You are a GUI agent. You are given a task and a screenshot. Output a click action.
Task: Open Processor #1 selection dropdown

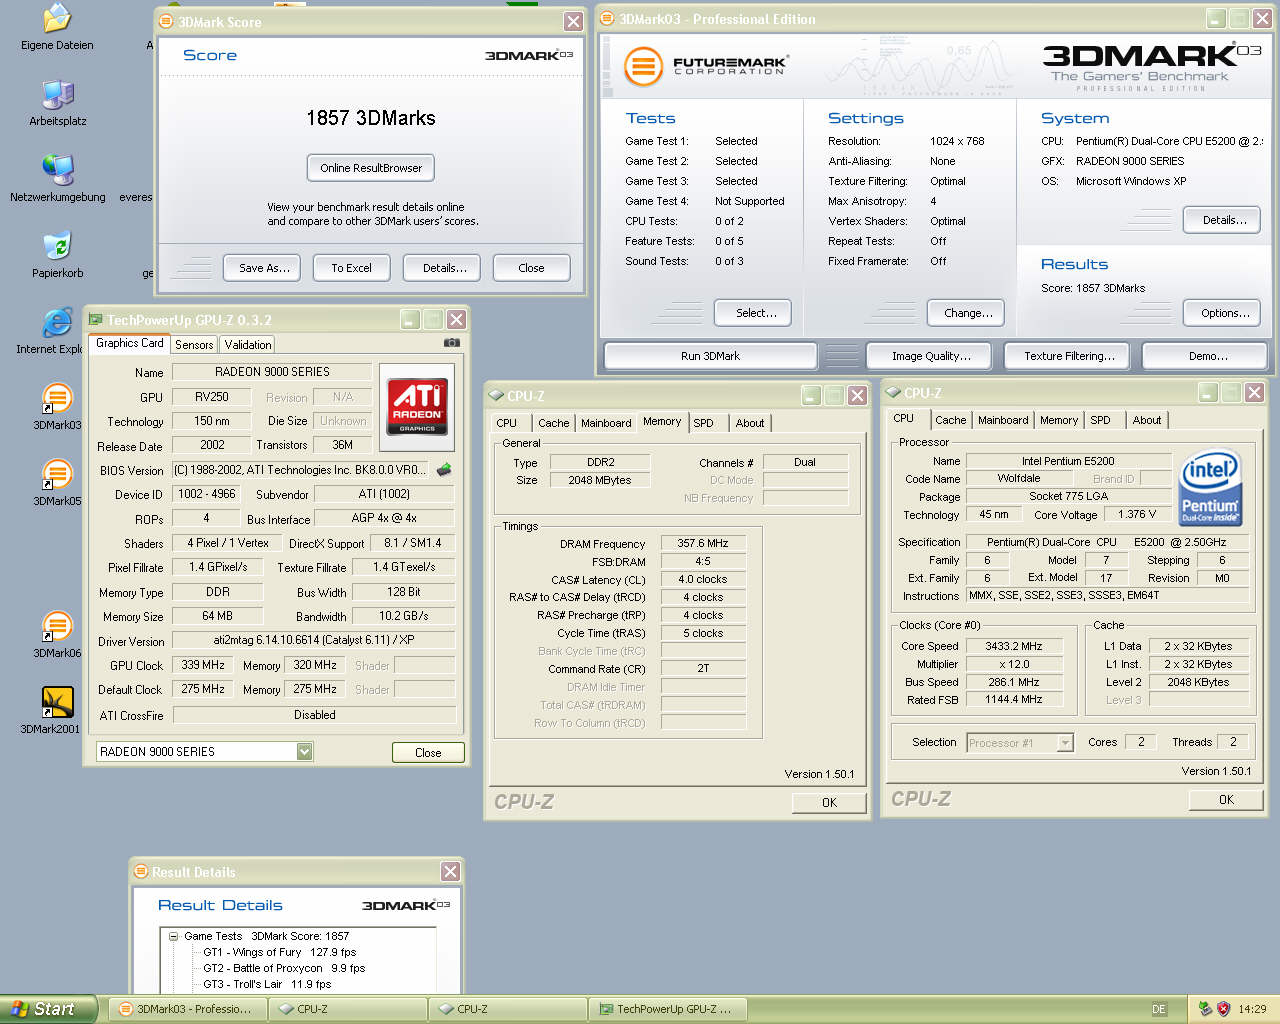pos(1065,742)
